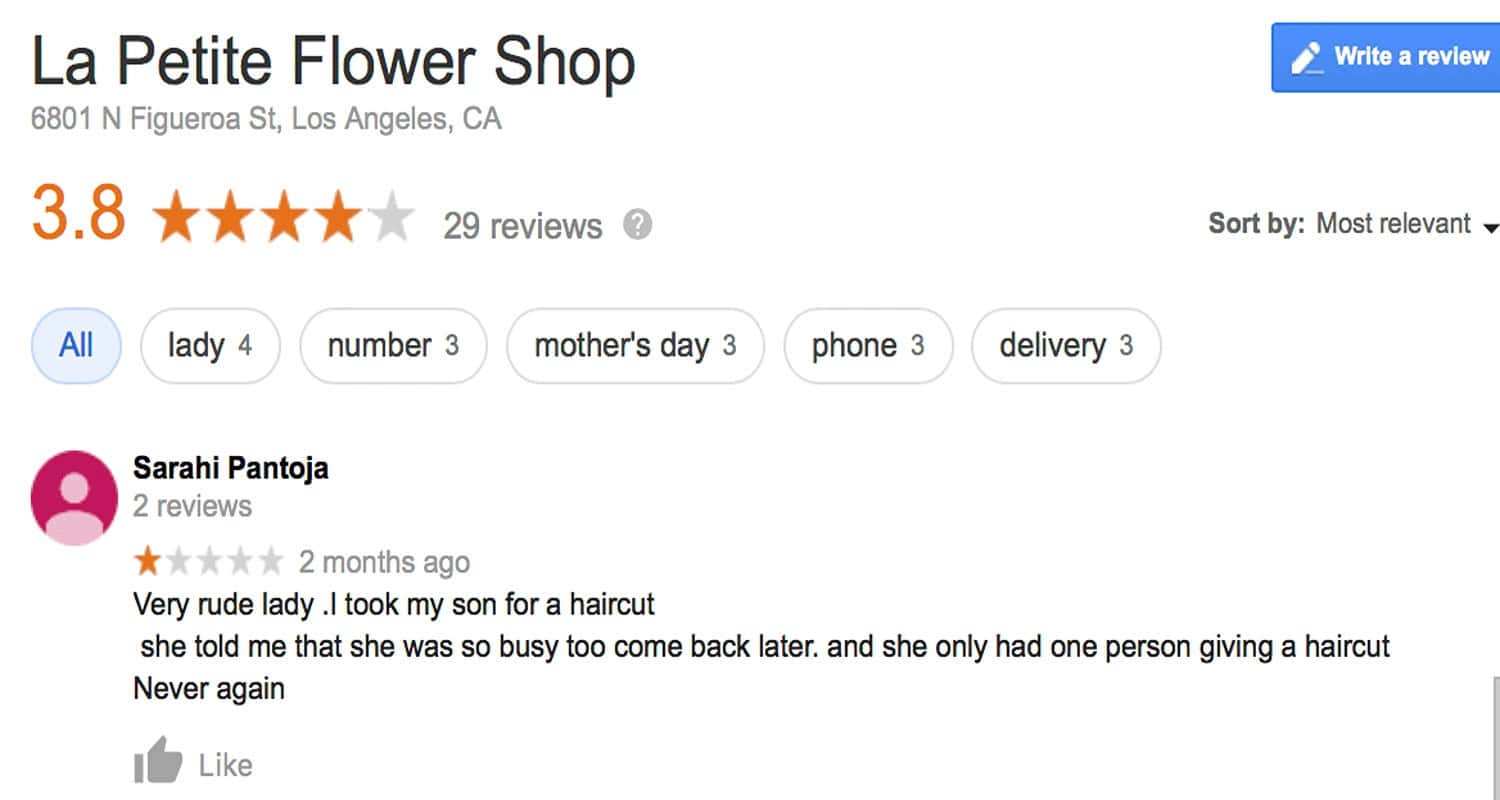This screenshot has height=800, width=1500.
Task: Click the one-star rating on Sarahi's review
Action: point(208,562)
